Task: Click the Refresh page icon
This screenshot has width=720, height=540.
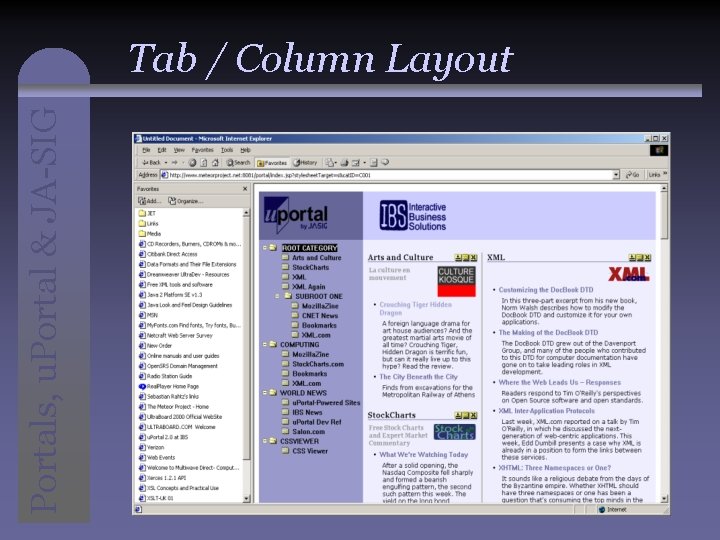Action: 203,163
